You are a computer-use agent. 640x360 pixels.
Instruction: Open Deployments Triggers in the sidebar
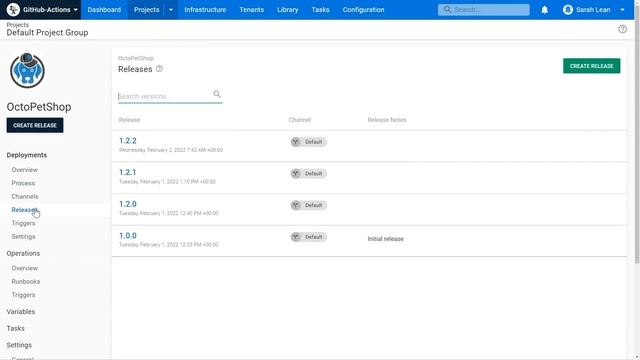(x=23, y=223)
